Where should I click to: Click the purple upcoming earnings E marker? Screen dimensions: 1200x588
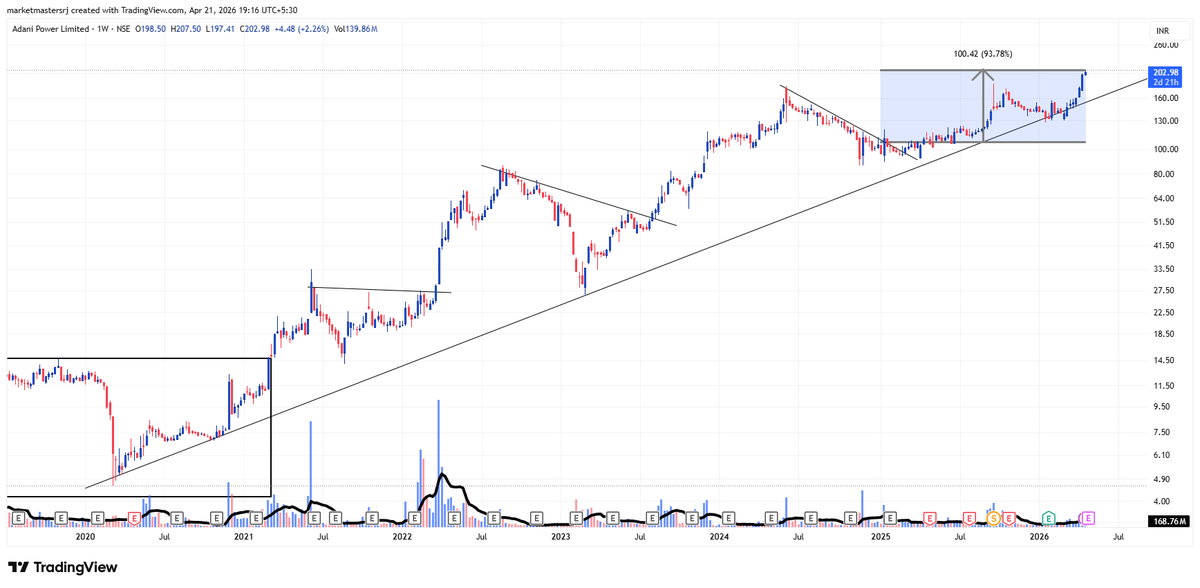1088,518
